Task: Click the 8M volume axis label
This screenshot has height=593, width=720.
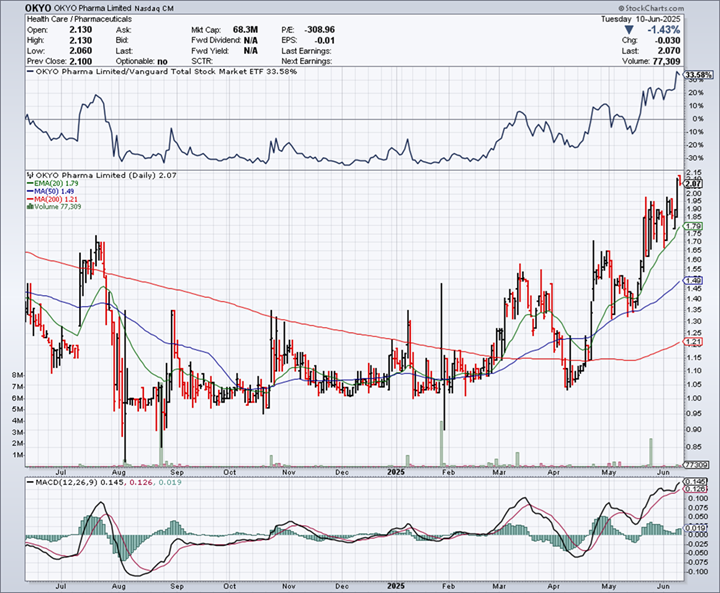Action: 18,375
